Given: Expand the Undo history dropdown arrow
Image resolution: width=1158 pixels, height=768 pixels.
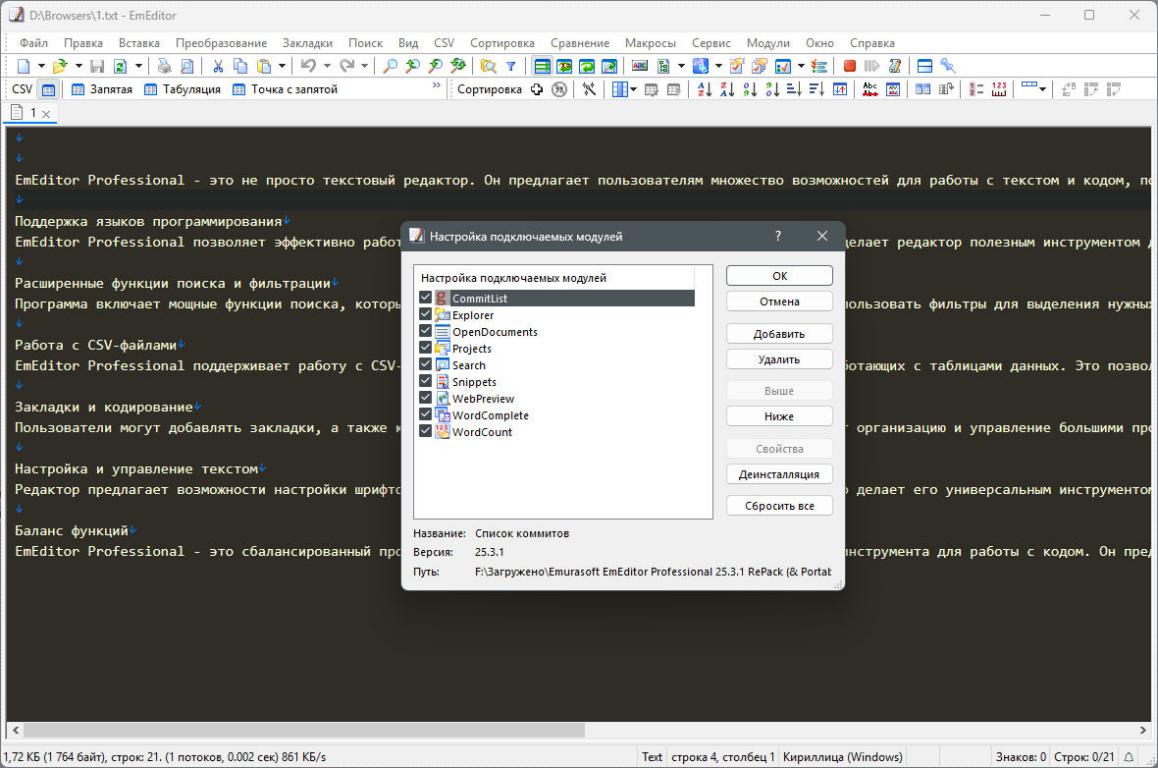Looking at the screenshot, I should pos(327,66).
